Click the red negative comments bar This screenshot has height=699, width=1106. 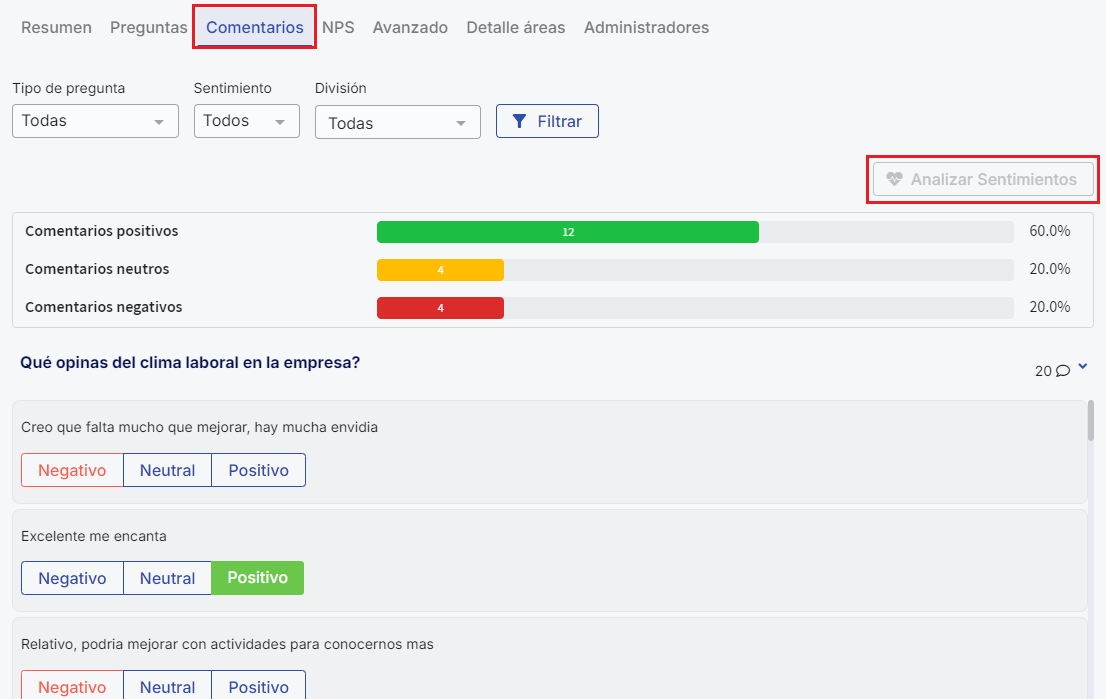point(440,308)
